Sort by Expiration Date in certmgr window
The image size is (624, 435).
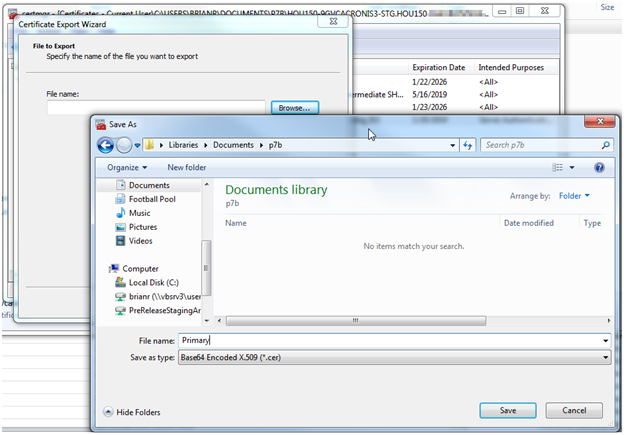tap(439, 67)
